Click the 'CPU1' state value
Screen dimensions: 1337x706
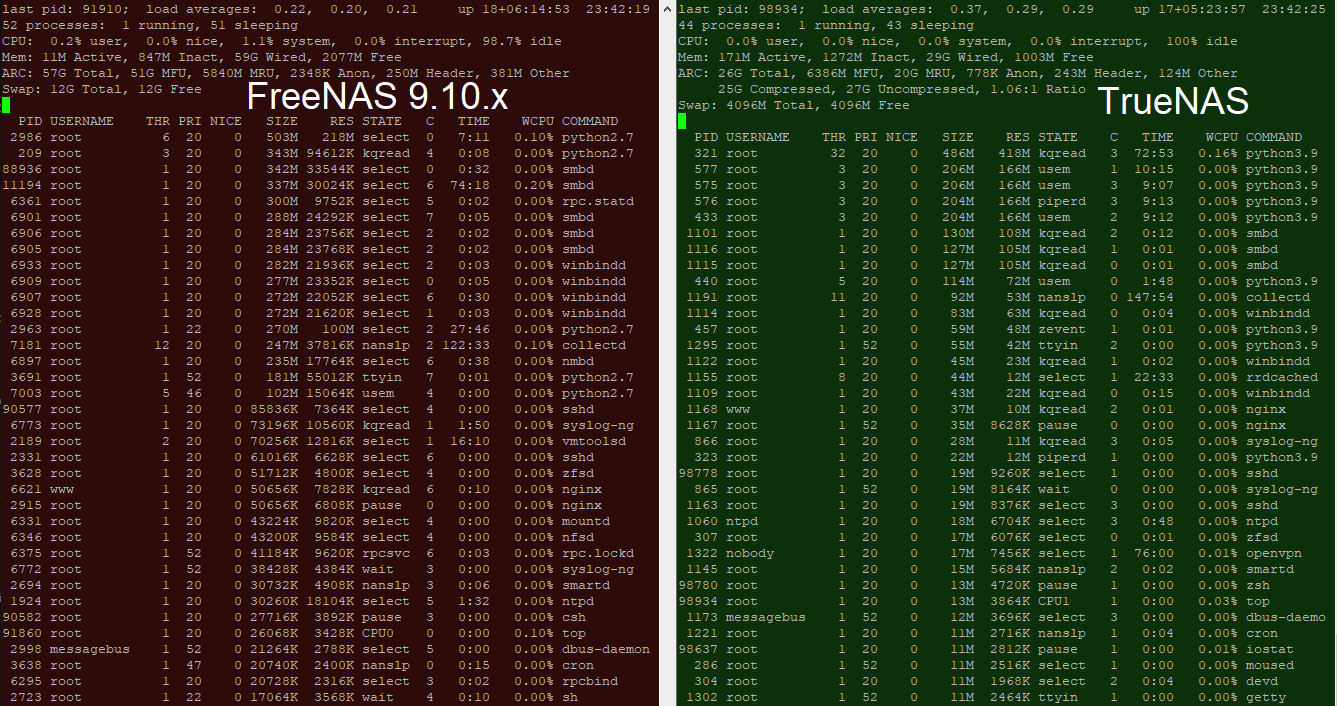tap(1054, 601)
